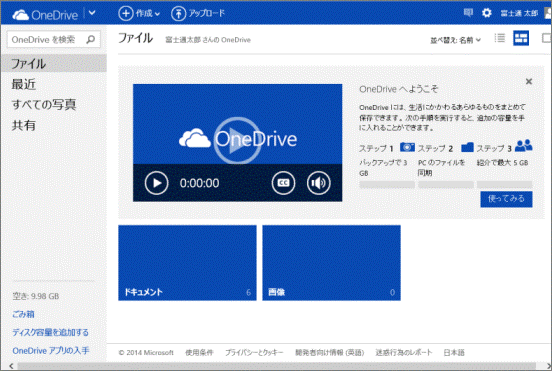The image size is (552, 371).
Task: Click the large play overlay on the OneDrive video
Action: [x=237, y=140]
